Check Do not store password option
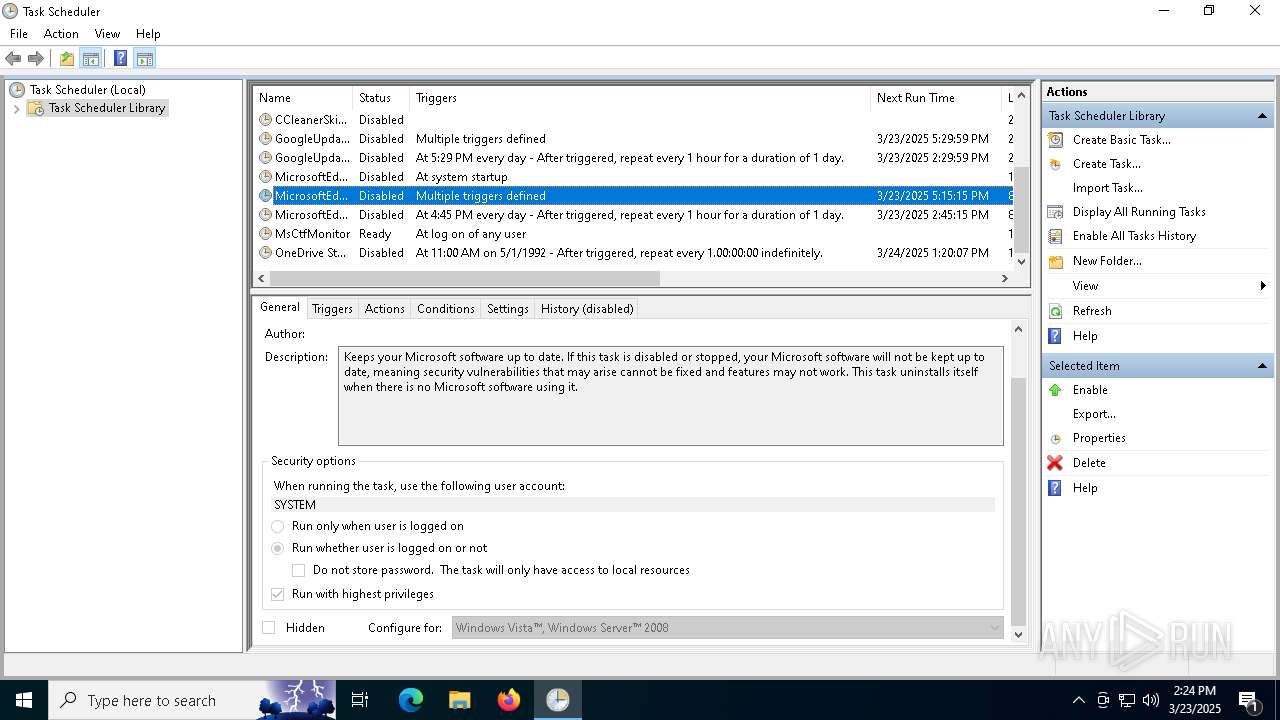The height and width of the screenshot is (720, 1280). tap(298, 570)
